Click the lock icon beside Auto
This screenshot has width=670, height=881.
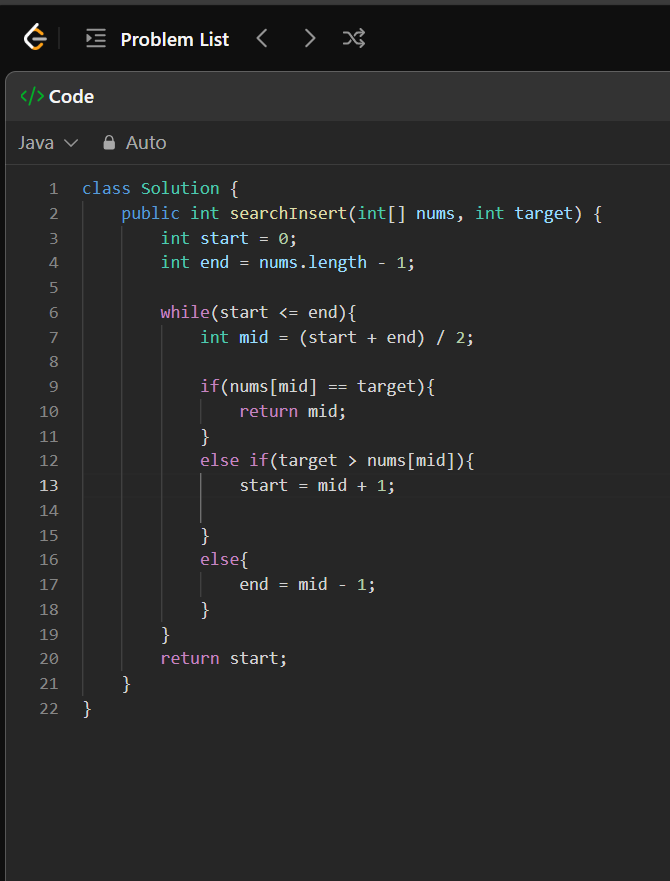[x=109, y=143]
